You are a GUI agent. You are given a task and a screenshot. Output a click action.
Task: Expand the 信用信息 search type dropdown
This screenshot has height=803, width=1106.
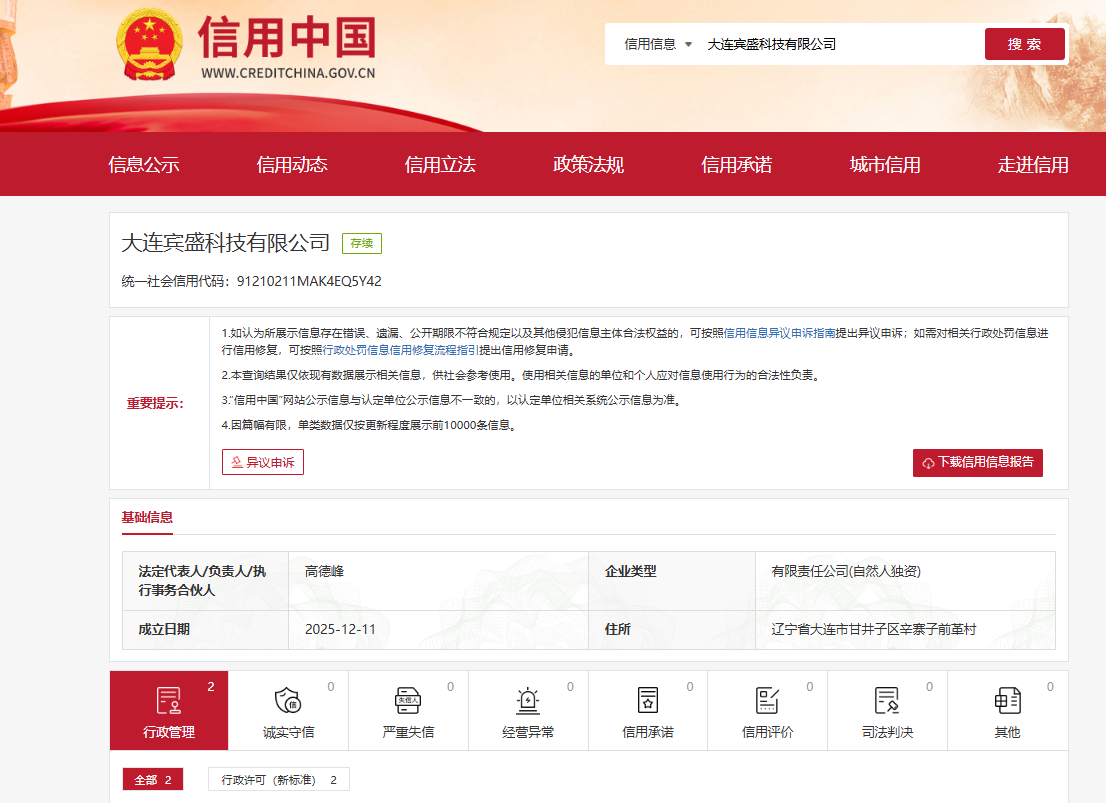658,44
